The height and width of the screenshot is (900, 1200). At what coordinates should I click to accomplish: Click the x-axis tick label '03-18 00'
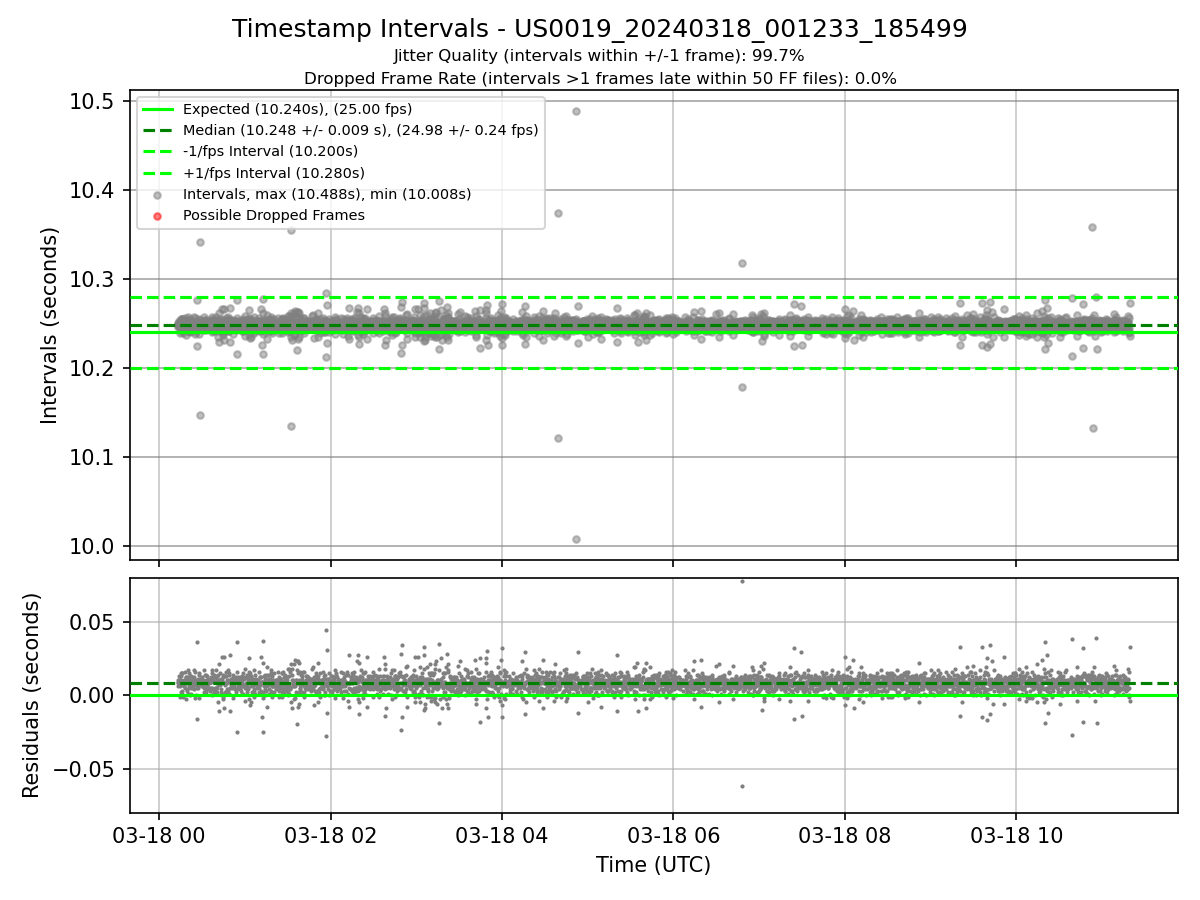(159, 836)
